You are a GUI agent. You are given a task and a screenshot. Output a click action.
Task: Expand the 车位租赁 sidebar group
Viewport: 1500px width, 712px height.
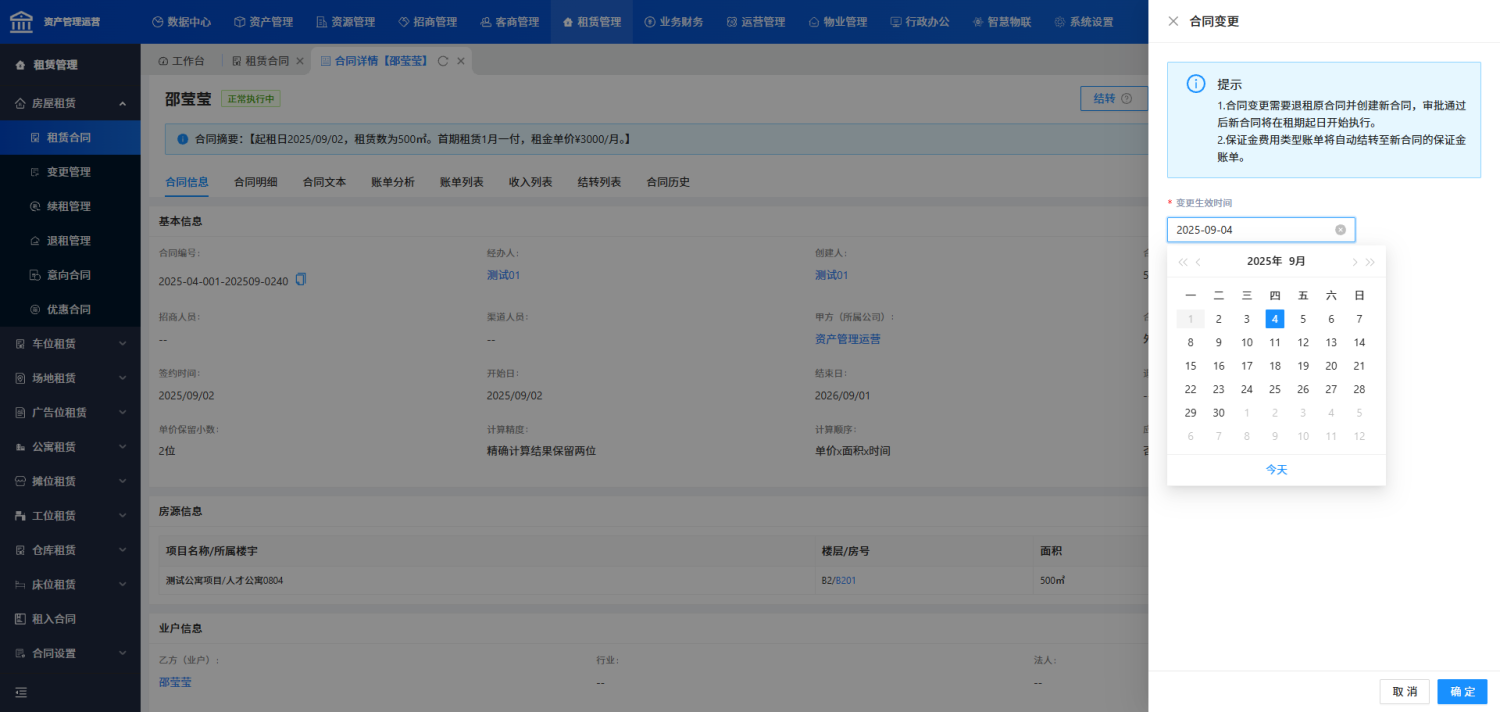(70, 344)
